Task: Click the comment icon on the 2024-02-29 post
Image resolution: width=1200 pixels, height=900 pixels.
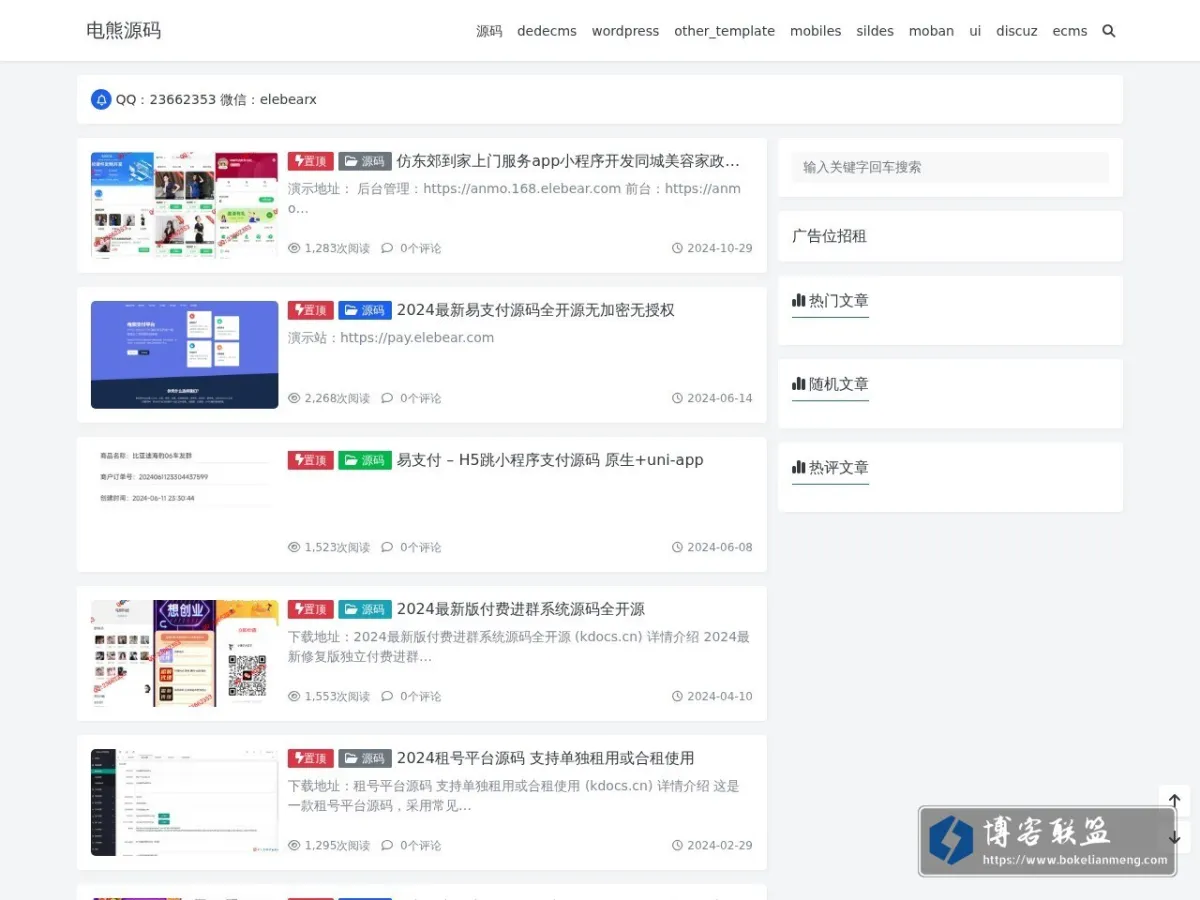Action: [x=387, y=845]
